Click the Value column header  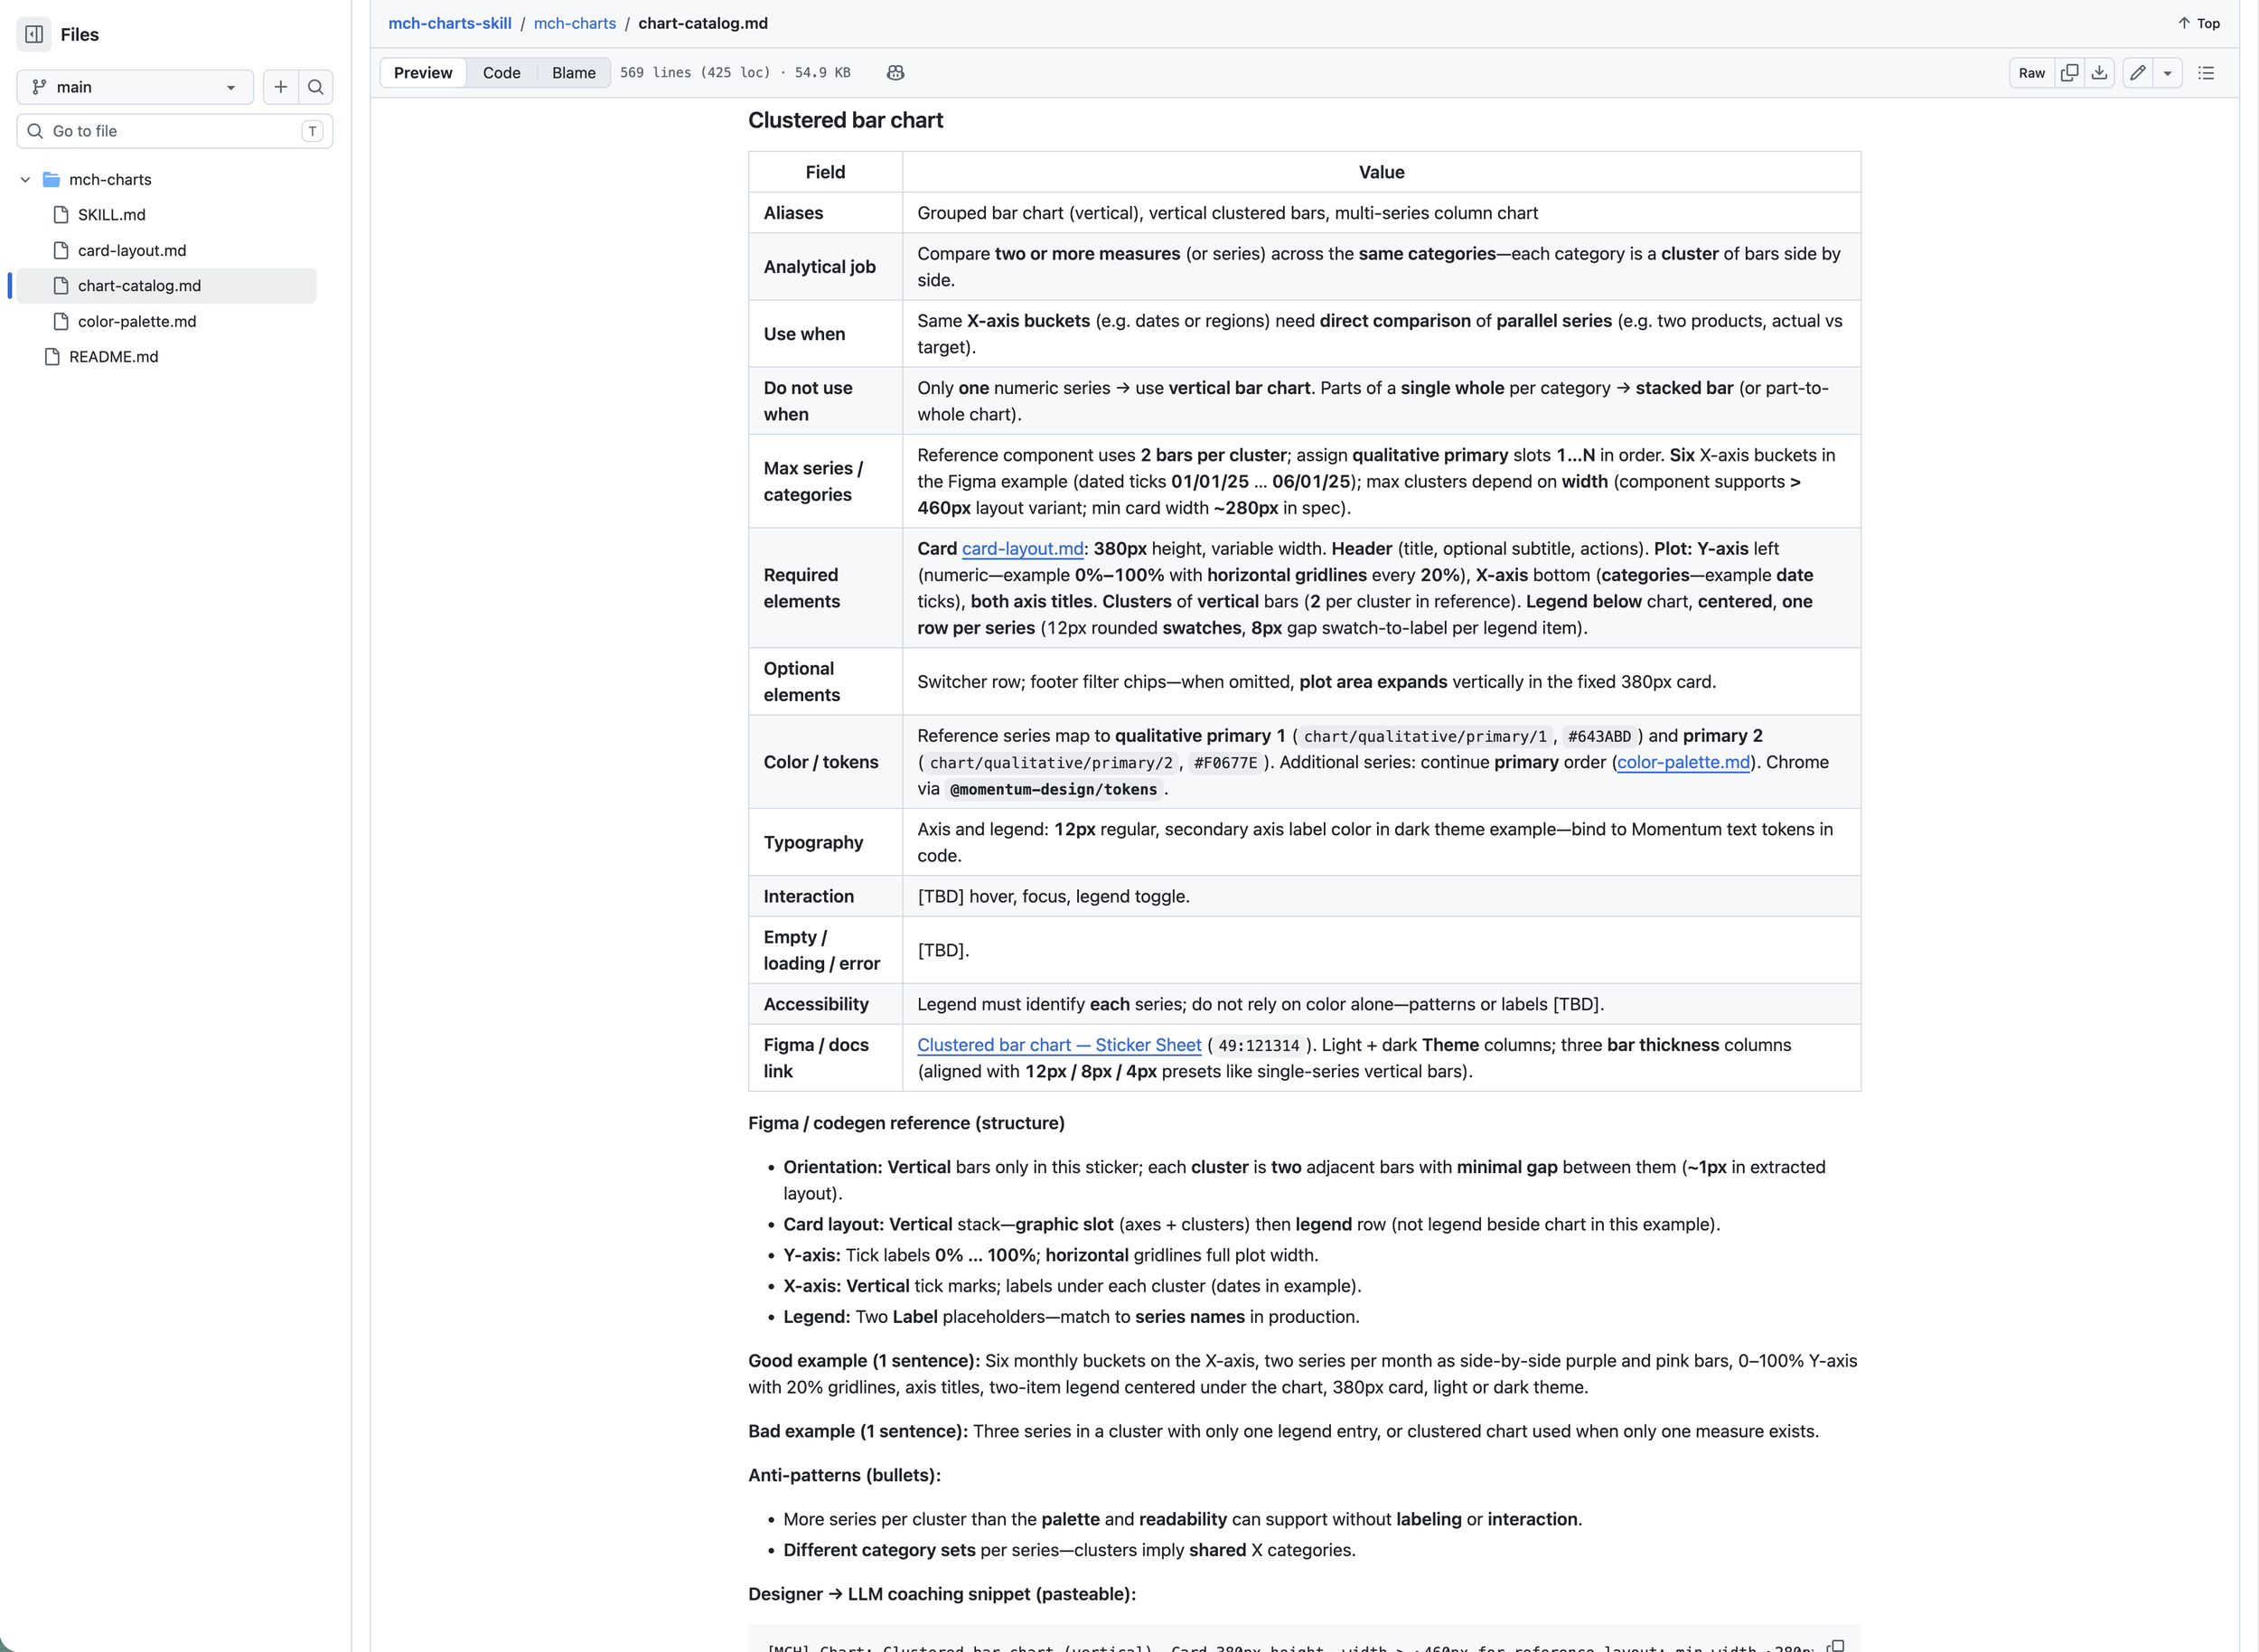coord(1381,172)
